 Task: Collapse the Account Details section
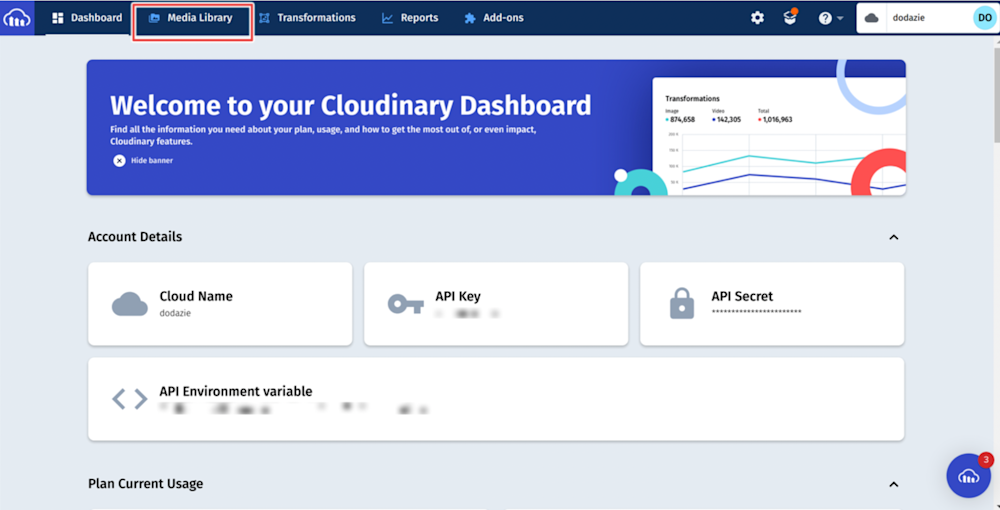tap(893, 237)
